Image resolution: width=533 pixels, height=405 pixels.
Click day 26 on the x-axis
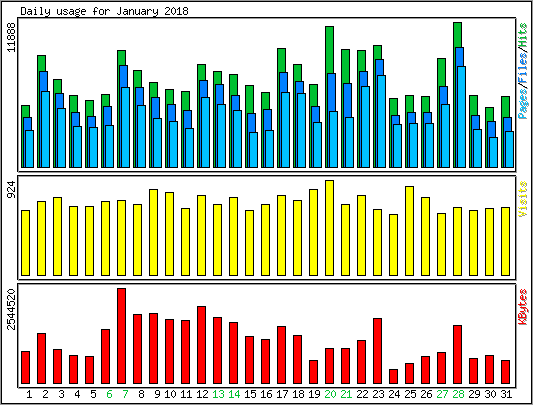pos(426,394)
